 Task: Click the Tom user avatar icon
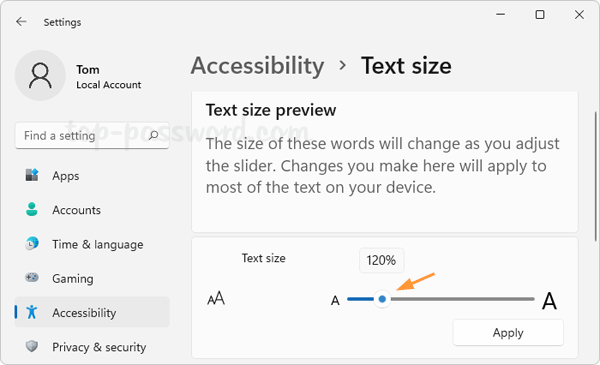(40, 75)
